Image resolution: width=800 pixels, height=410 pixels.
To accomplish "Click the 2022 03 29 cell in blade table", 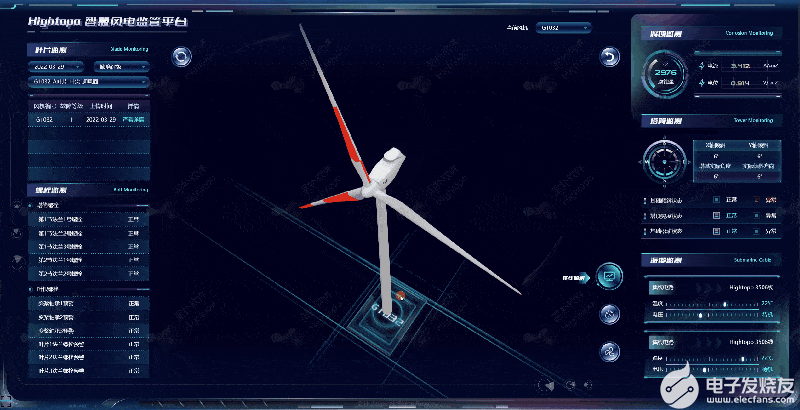I will pyautogui.click(x=101, y=119).
